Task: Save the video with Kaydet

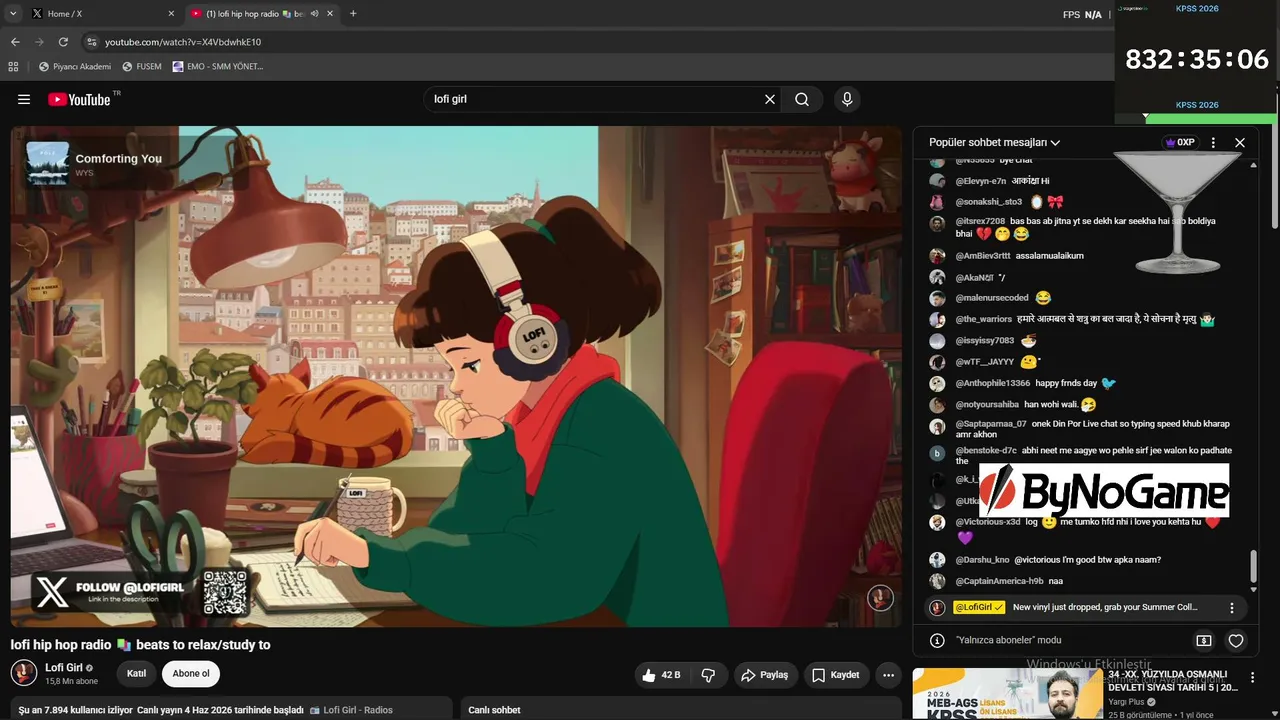Action: [835, 675]
